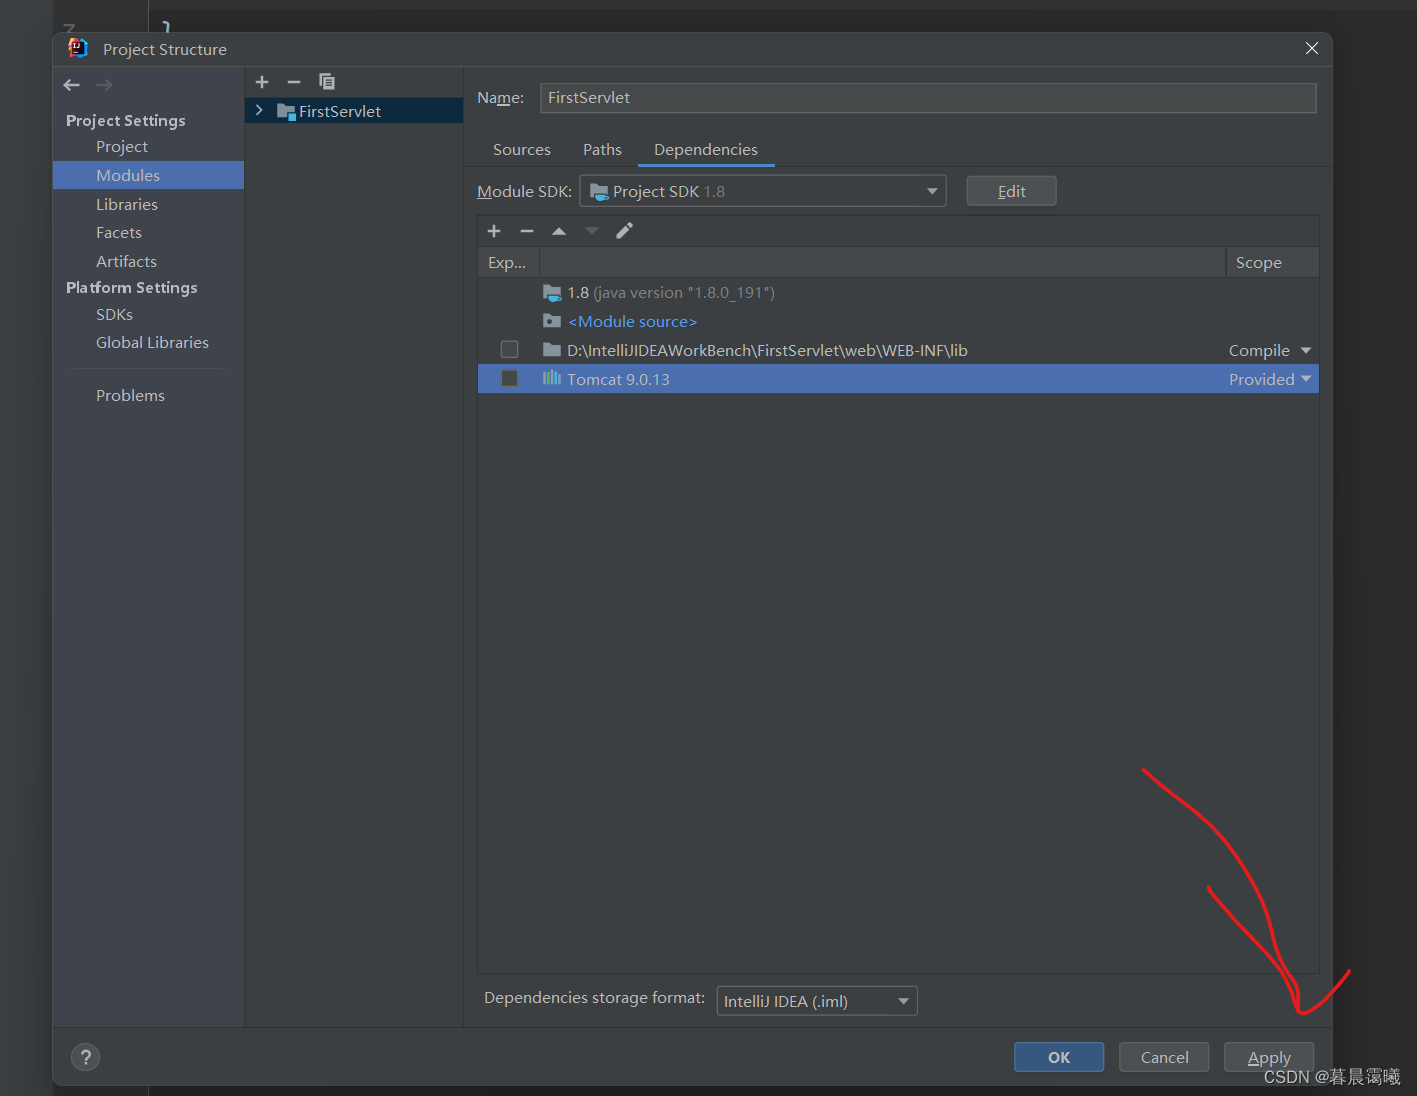Select the Dependencies tab

pos(706,150)
